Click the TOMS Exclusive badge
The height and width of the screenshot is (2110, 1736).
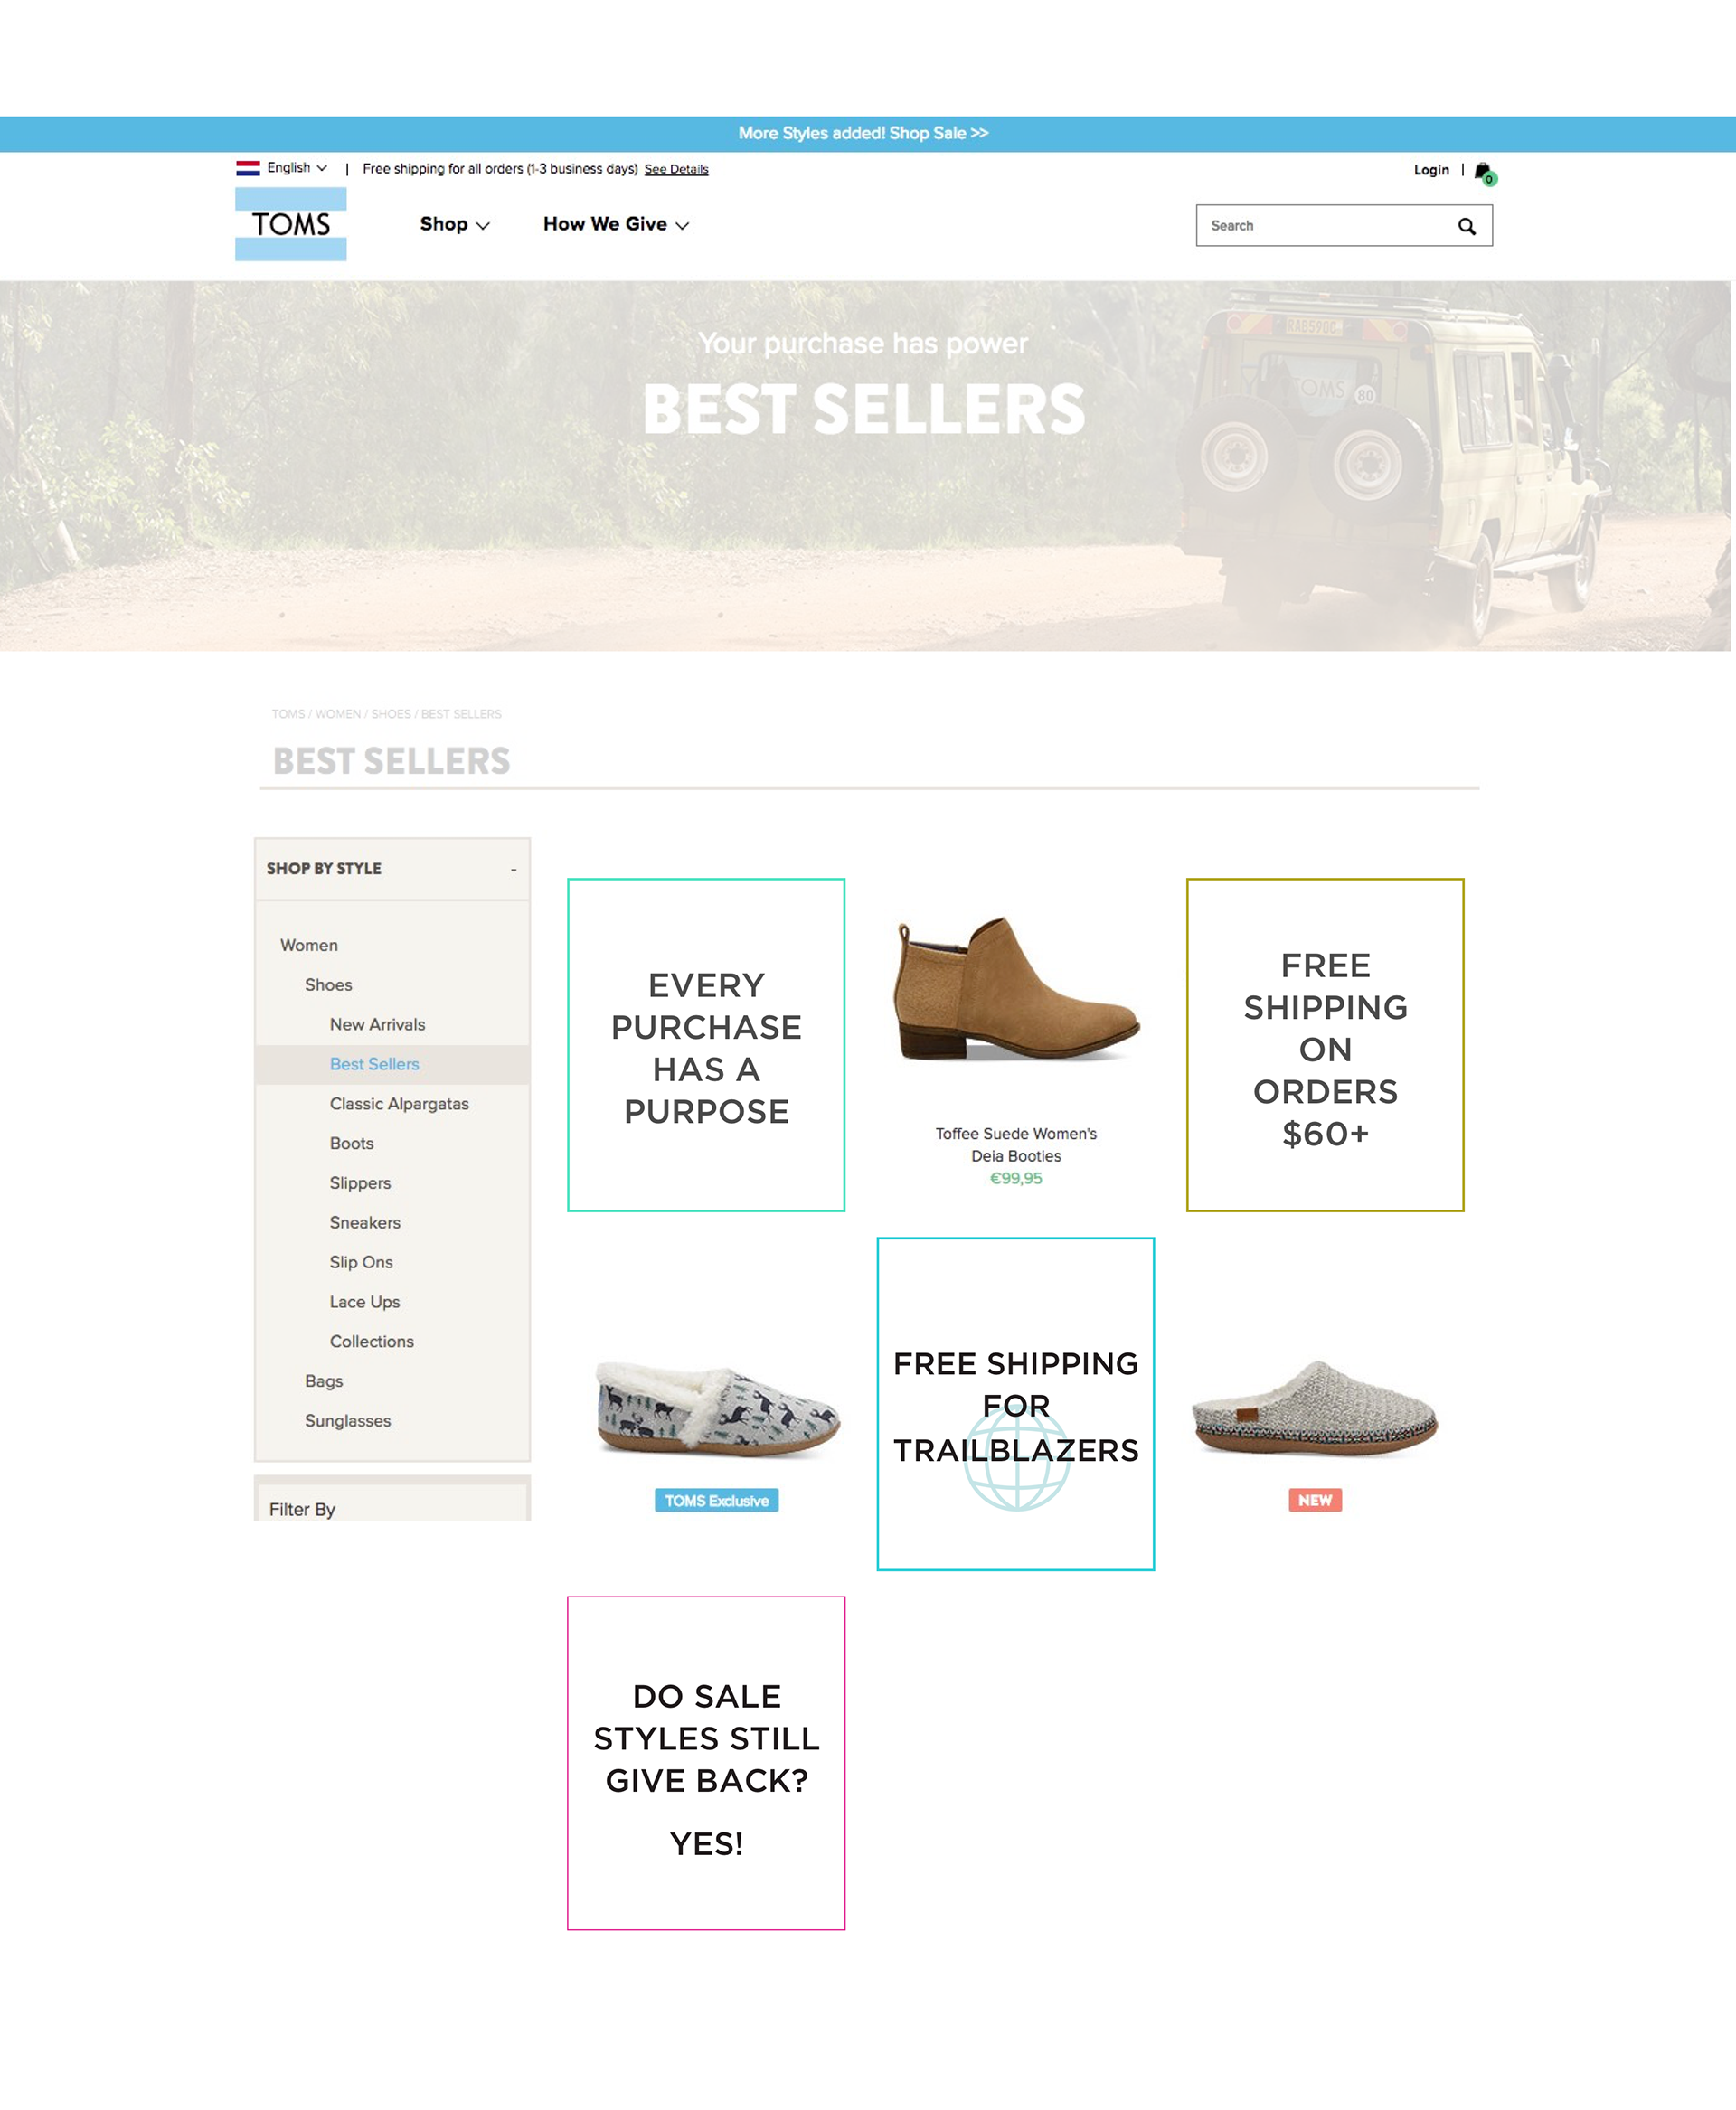click(716, 1500)
